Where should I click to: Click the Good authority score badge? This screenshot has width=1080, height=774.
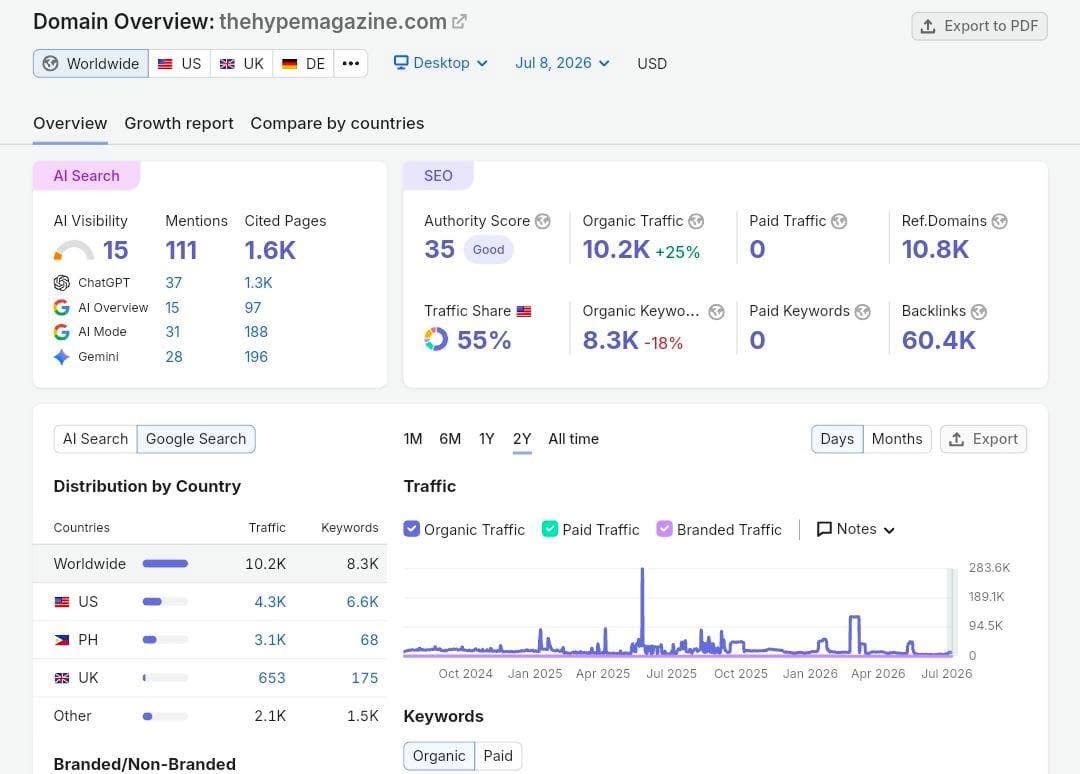[x=488, y=250]
